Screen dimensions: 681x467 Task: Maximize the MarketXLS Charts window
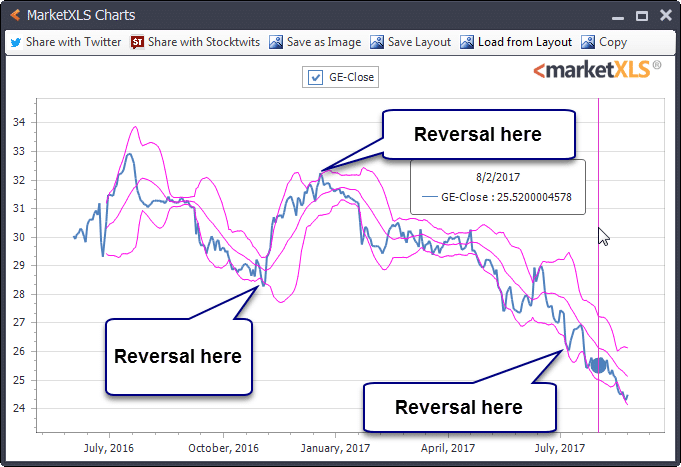[642, 16]
